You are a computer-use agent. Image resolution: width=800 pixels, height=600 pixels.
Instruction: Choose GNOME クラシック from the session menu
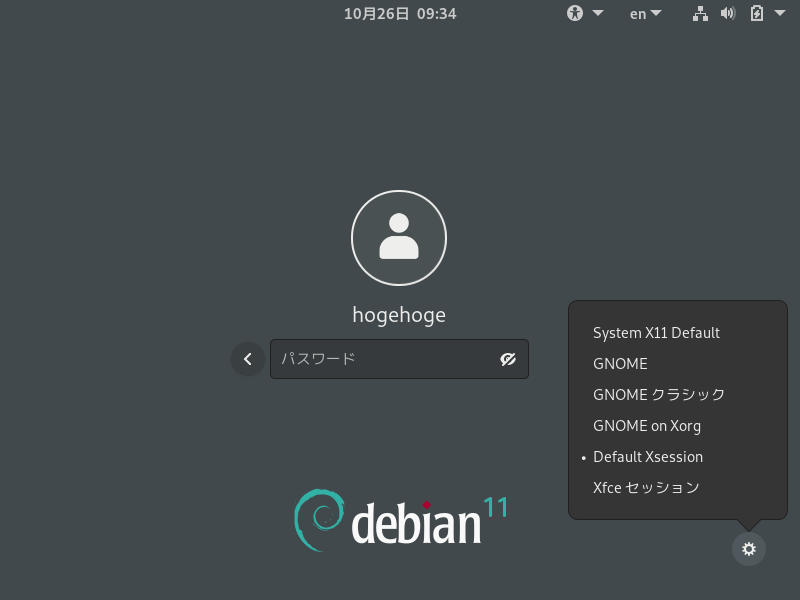(659, 395)
